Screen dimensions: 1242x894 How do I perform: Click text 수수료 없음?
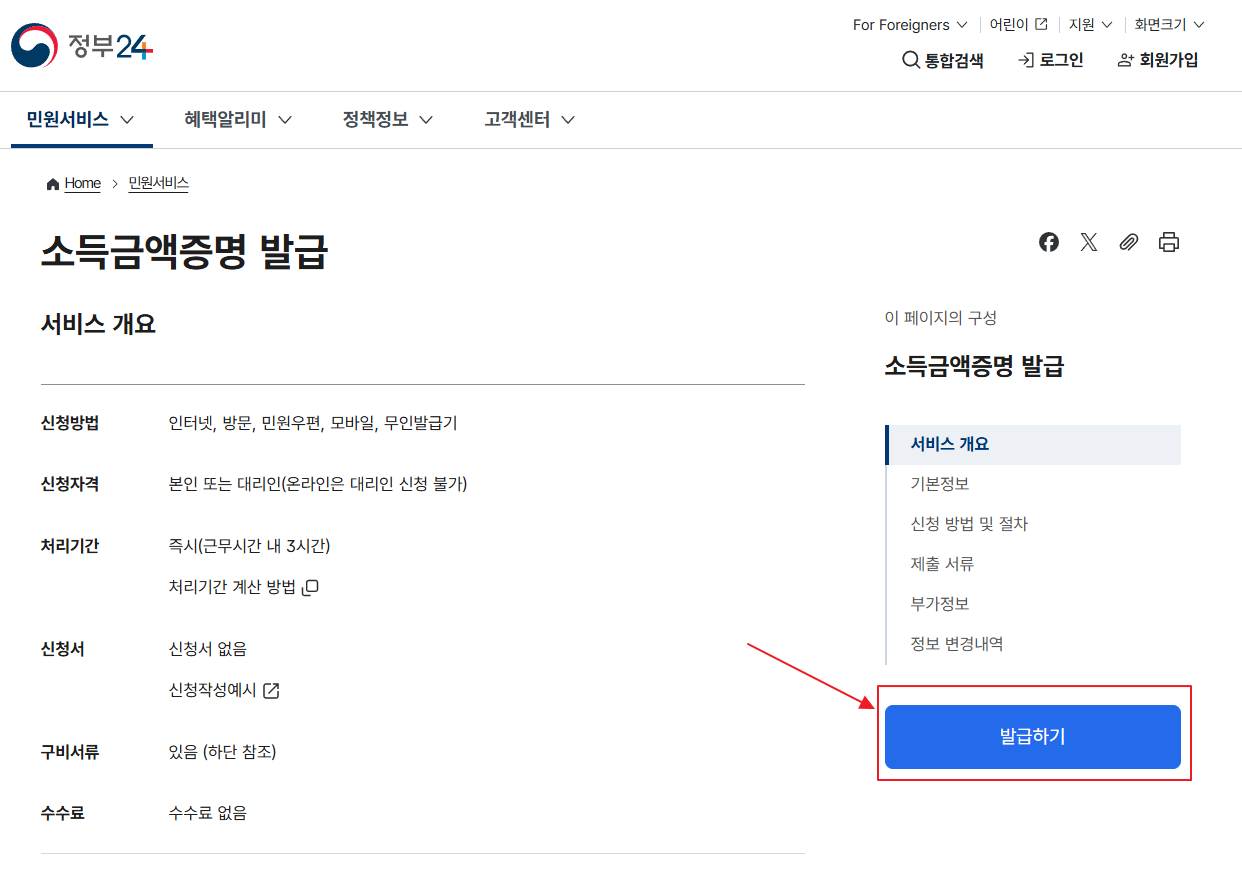click(x=208, y=813)
